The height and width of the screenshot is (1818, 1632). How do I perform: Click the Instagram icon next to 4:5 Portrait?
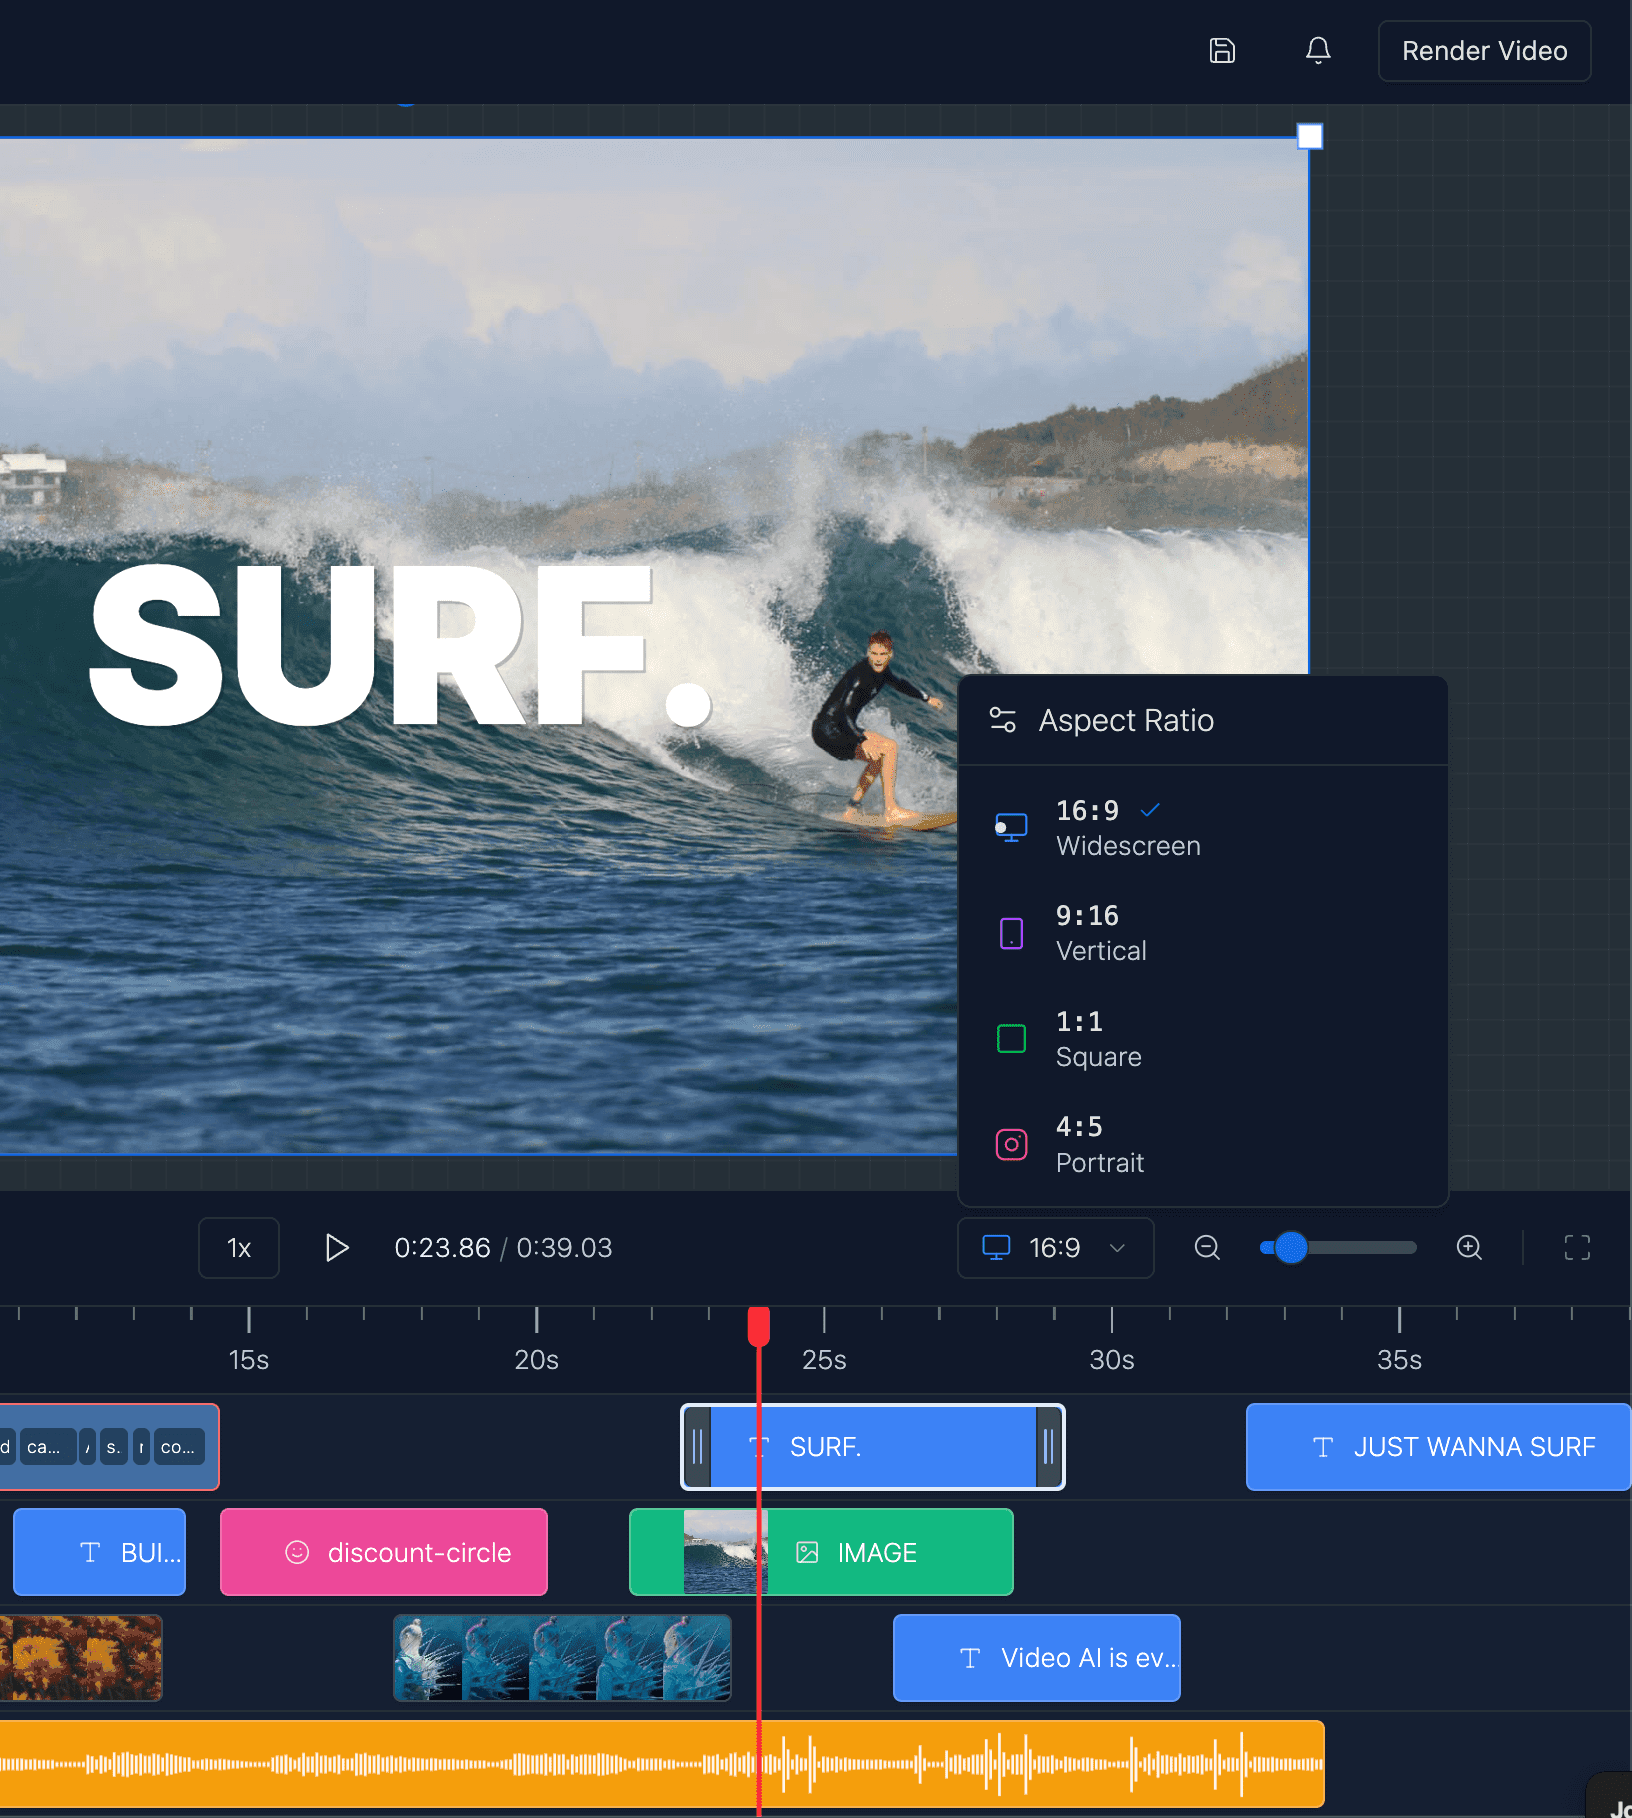1011,1144
